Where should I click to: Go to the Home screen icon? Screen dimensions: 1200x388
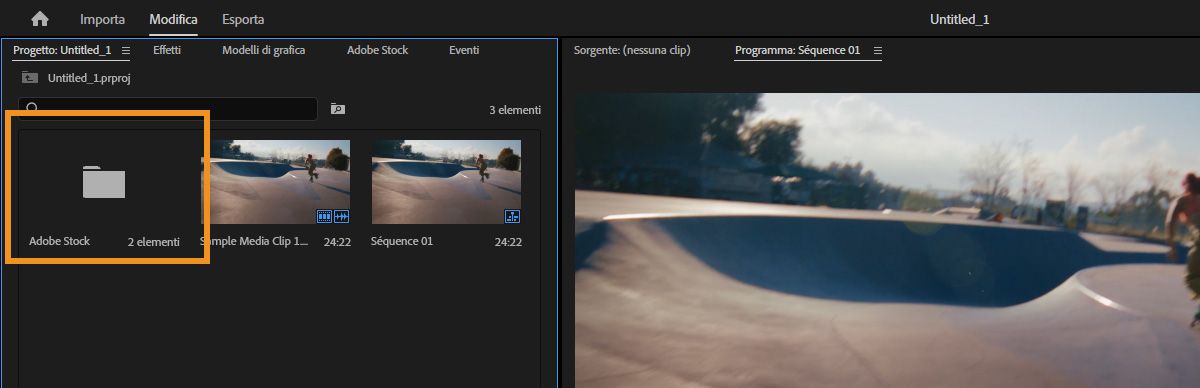[40, 19]
